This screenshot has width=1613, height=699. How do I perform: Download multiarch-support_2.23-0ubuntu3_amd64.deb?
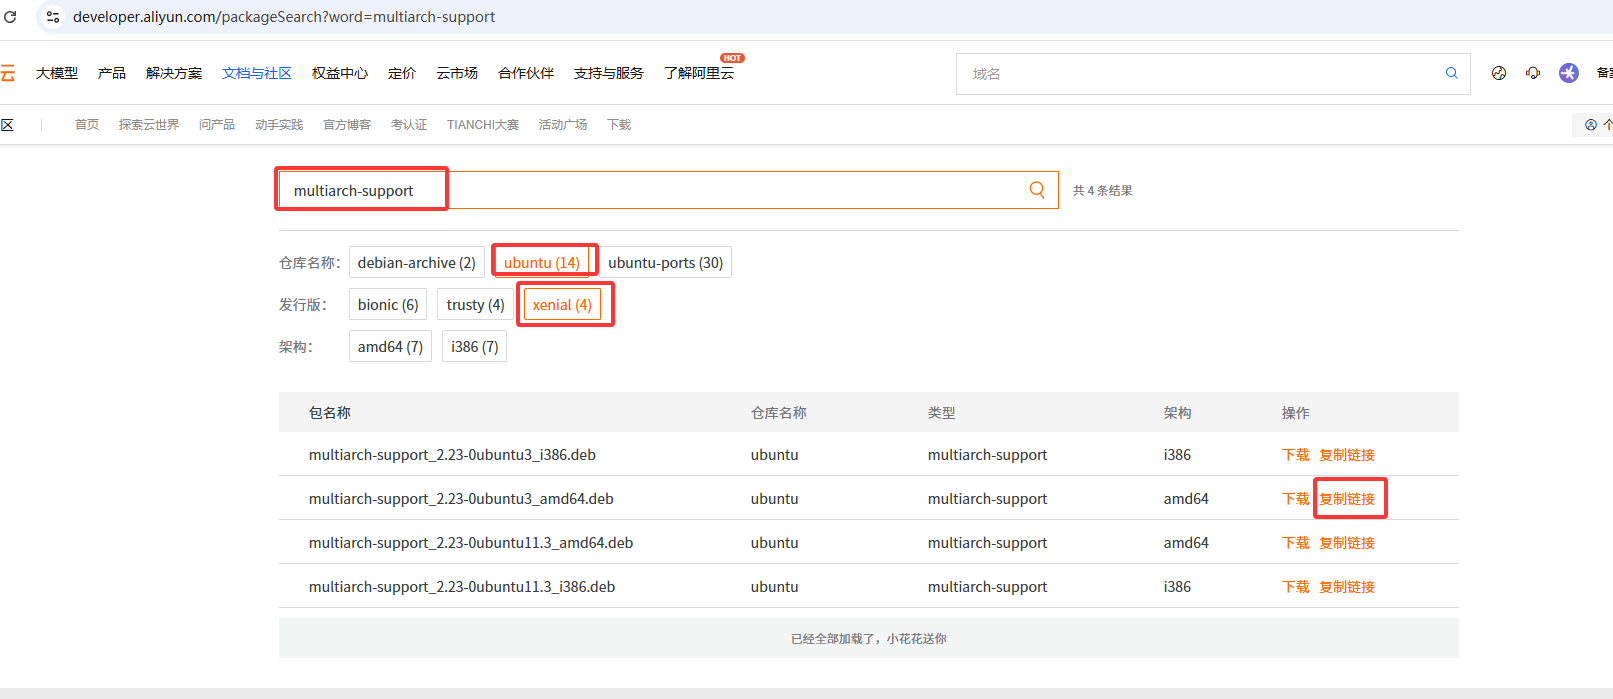(x=1296, y=498)
